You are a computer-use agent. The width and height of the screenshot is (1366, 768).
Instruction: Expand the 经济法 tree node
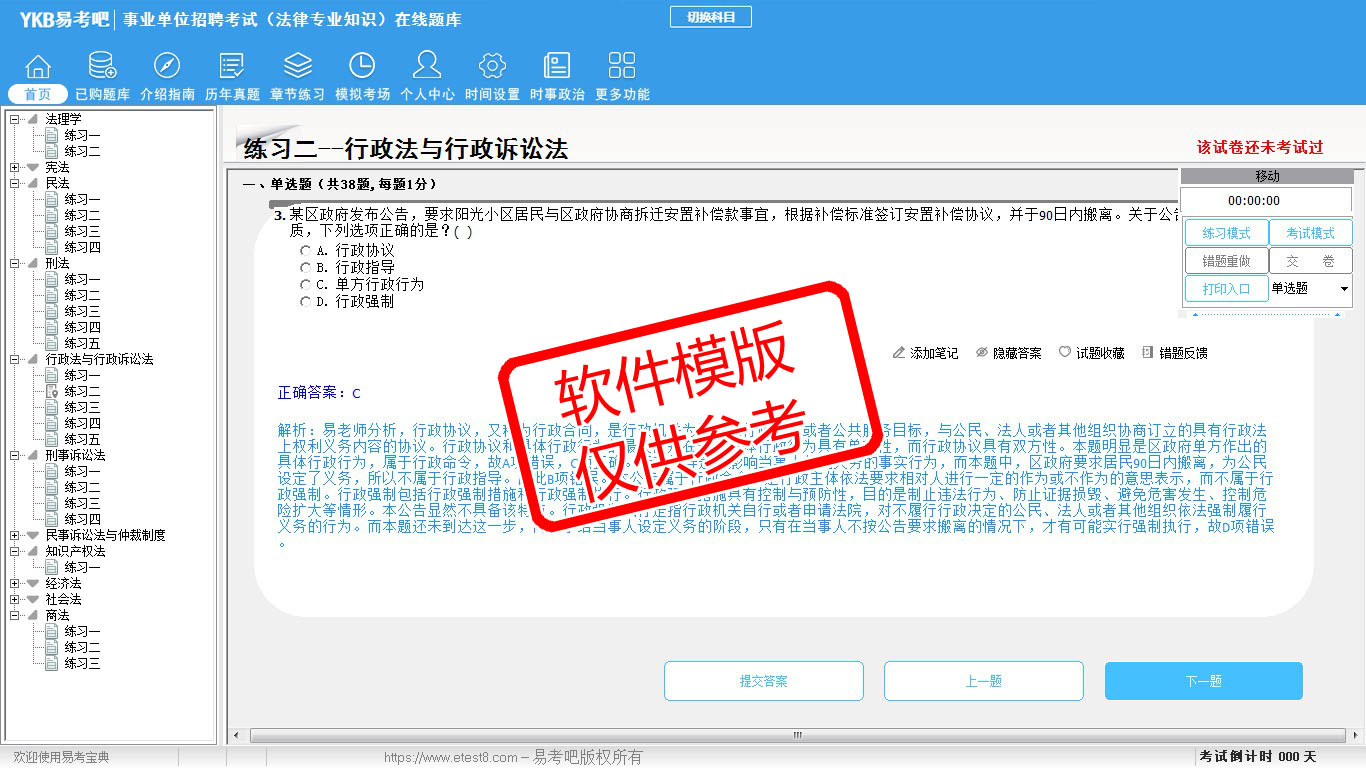15,583
